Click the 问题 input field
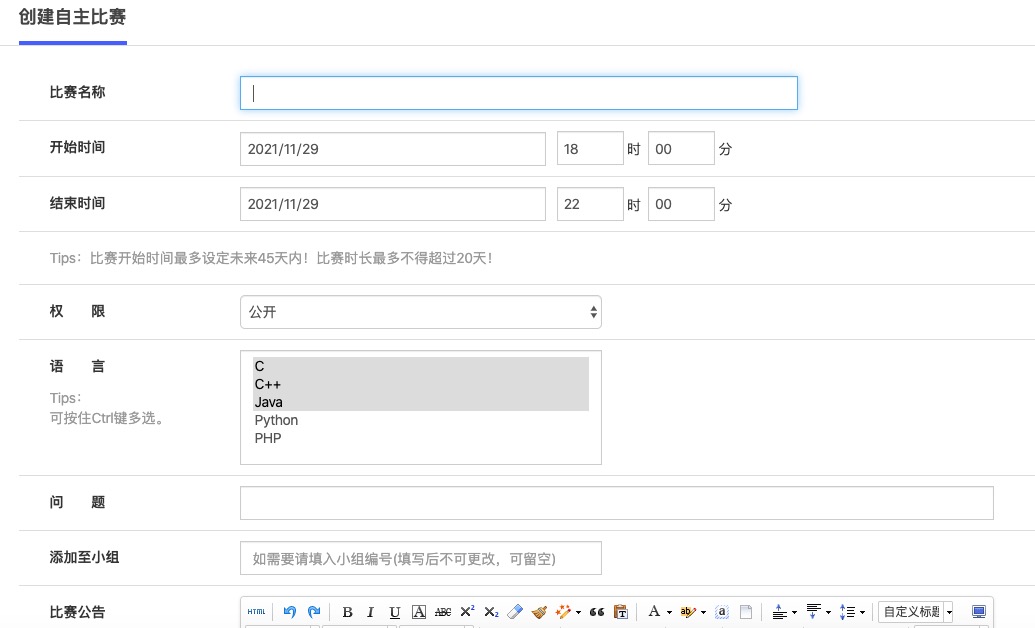 coord(617,503)
